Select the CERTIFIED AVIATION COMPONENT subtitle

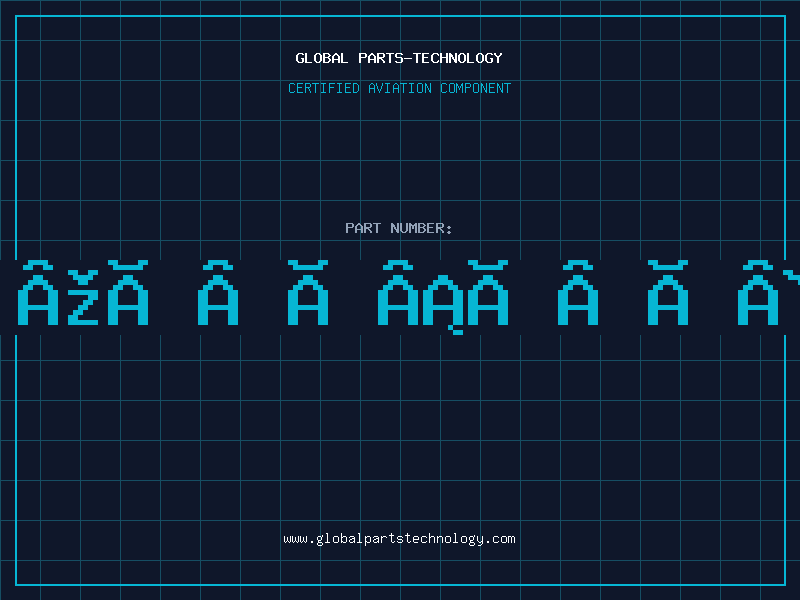pyautogui.click(x=399, y=88)
